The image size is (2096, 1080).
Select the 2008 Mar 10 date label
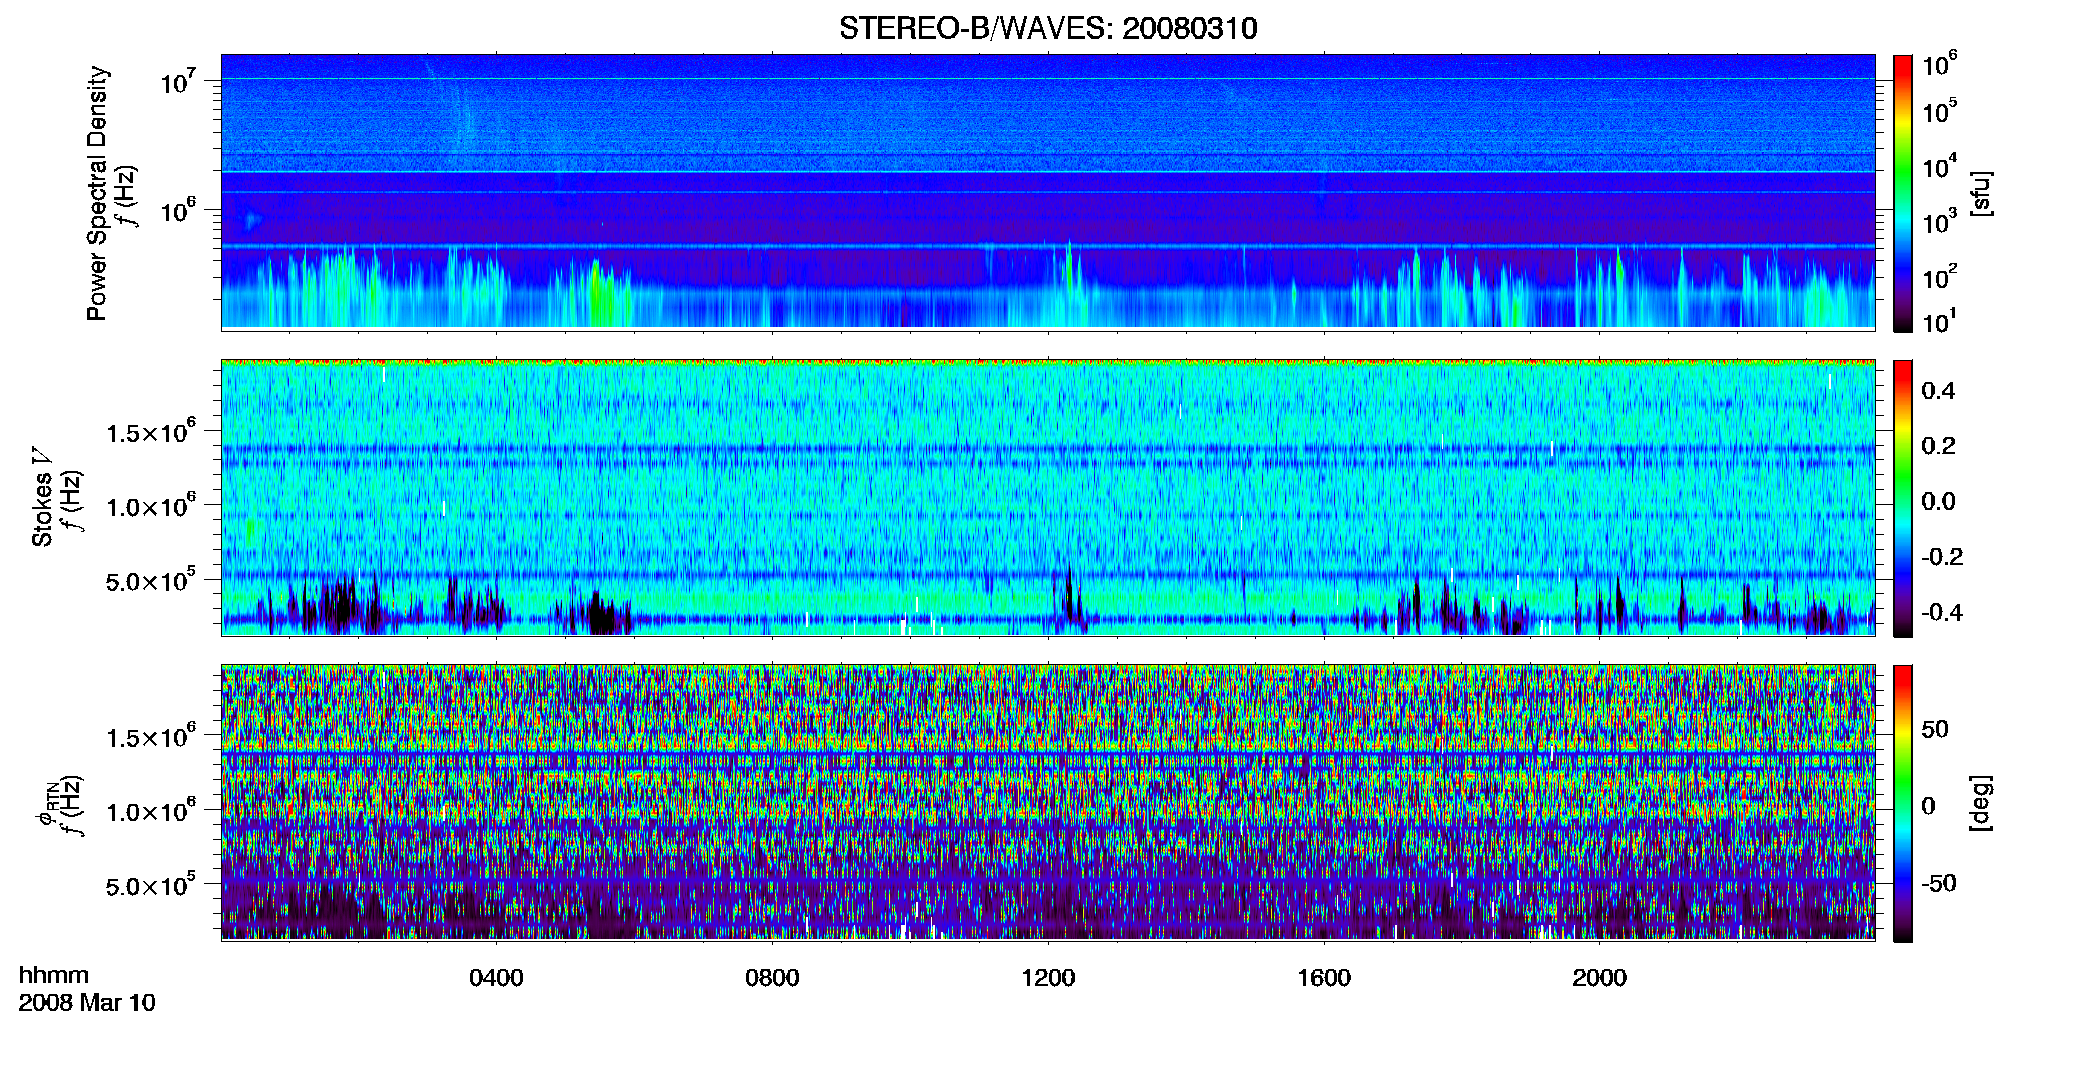(87, 1002)
